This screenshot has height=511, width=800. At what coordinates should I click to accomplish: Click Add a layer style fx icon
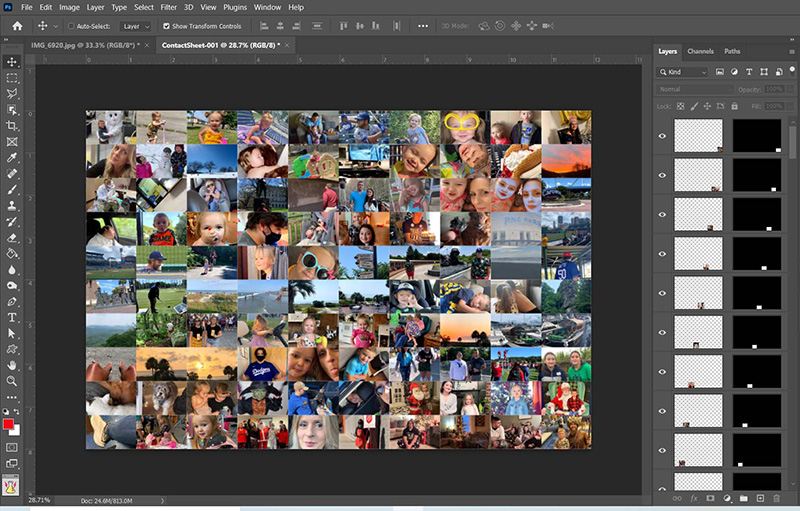coord(694,498)
